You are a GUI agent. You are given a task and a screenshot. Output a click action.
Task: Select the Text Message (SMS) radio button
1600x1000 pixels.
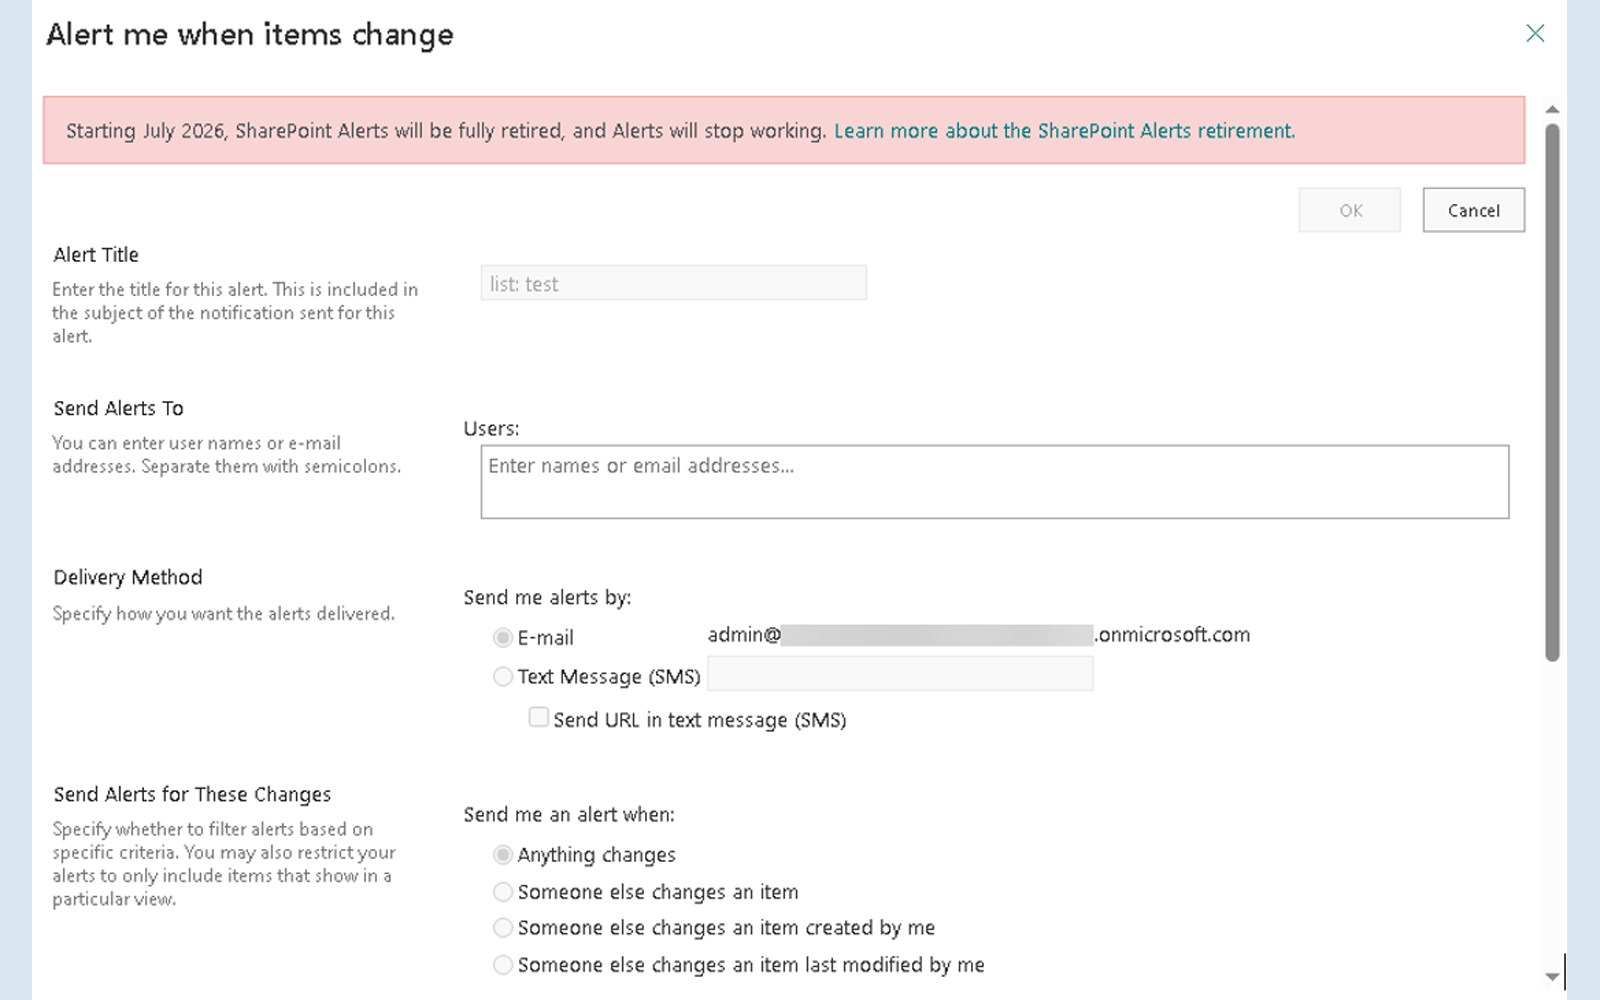click(x=503, y=677)
